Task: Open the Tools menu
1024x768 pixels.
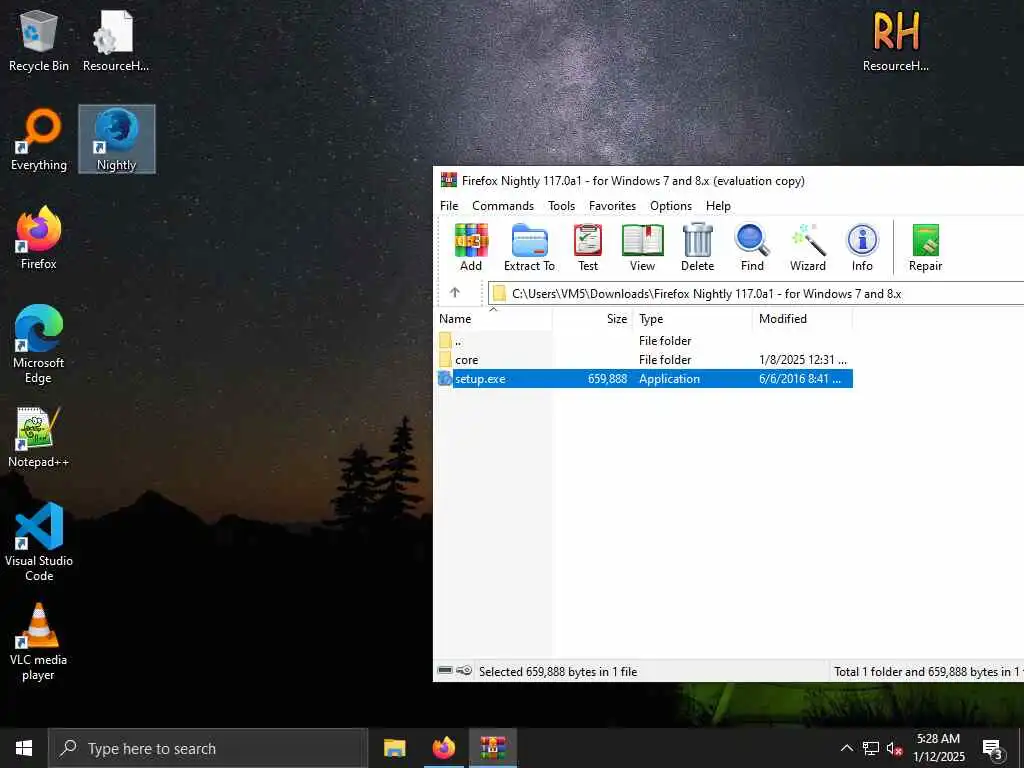Action: point(562,206)
